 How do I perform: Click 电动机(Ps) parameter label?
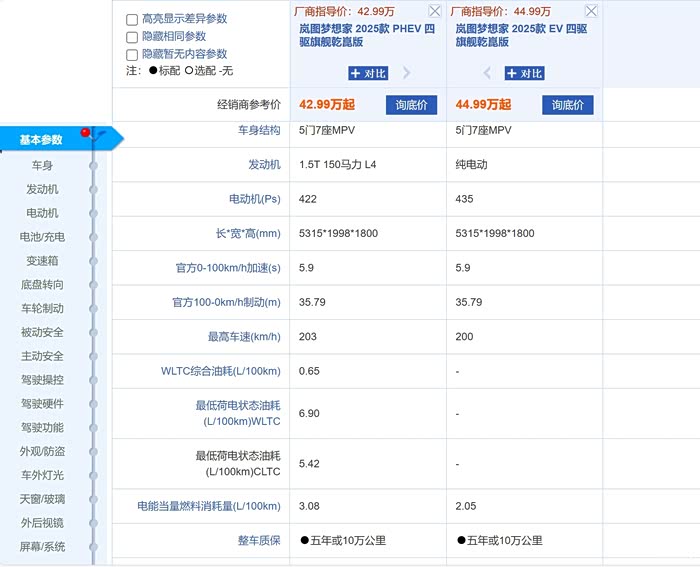254,199
